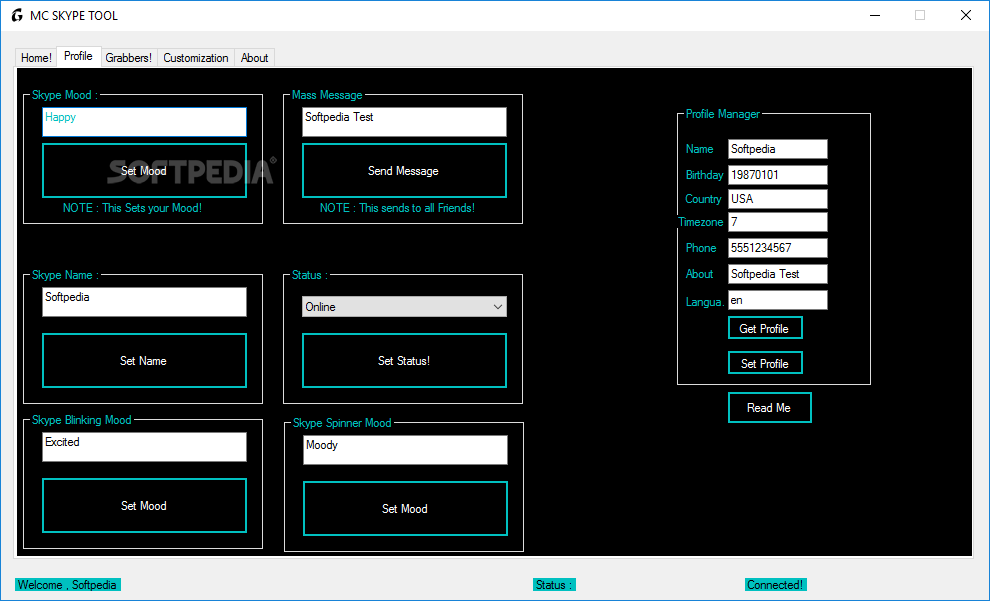
Task: Click the MC Skype Tool title bar icon
Action: 17,15
